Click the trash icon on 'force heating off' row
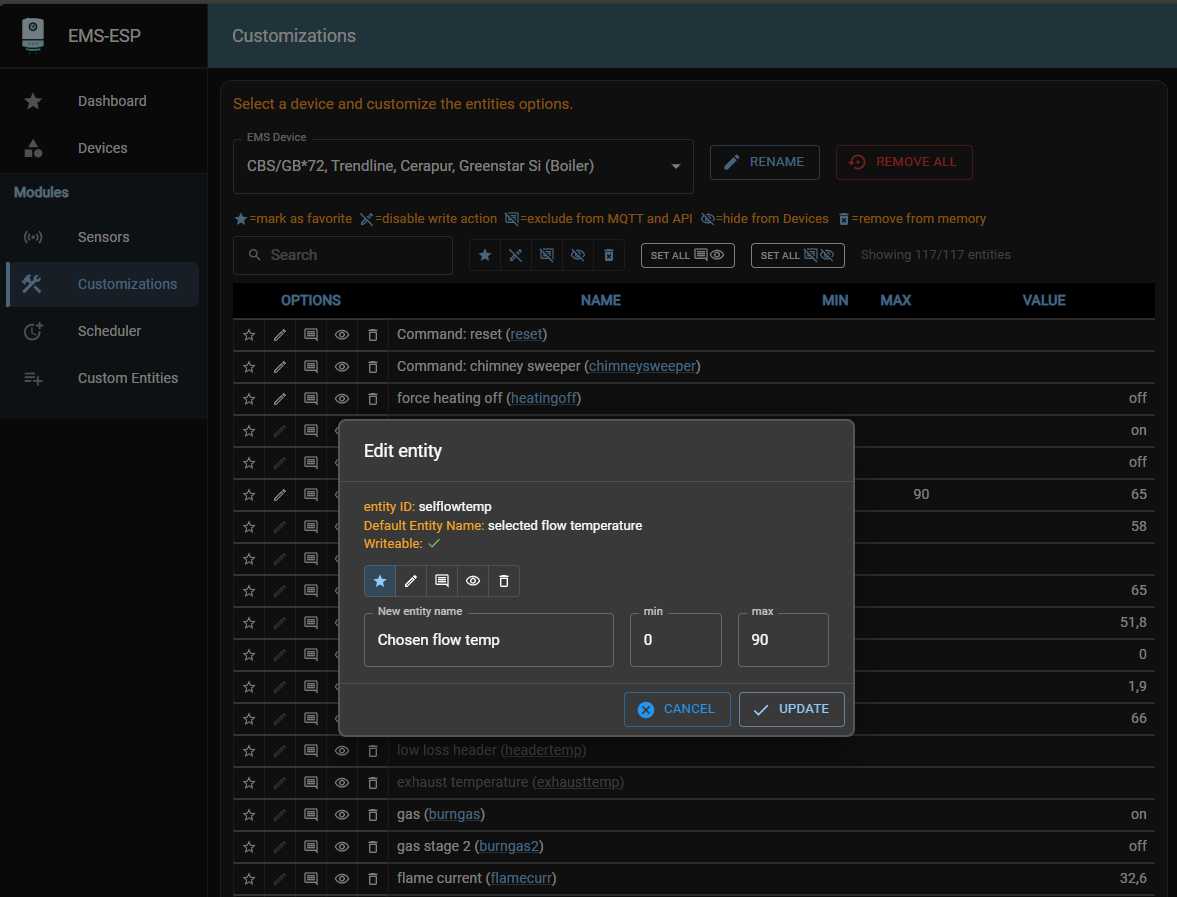 [x=373, y=399]
